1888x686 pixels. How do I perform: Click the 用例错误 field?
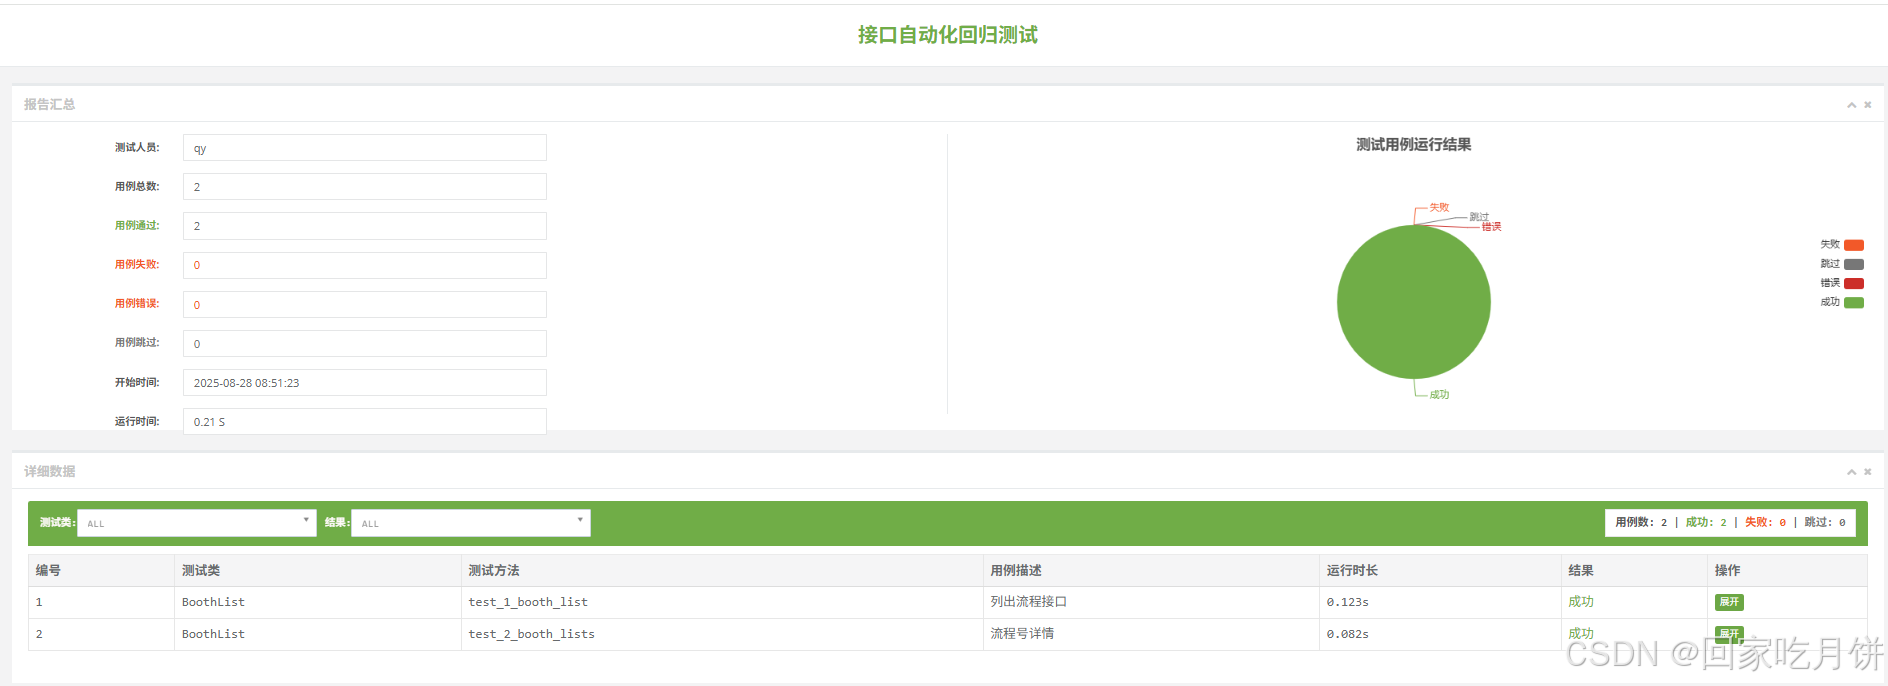[x=365, y=305]
